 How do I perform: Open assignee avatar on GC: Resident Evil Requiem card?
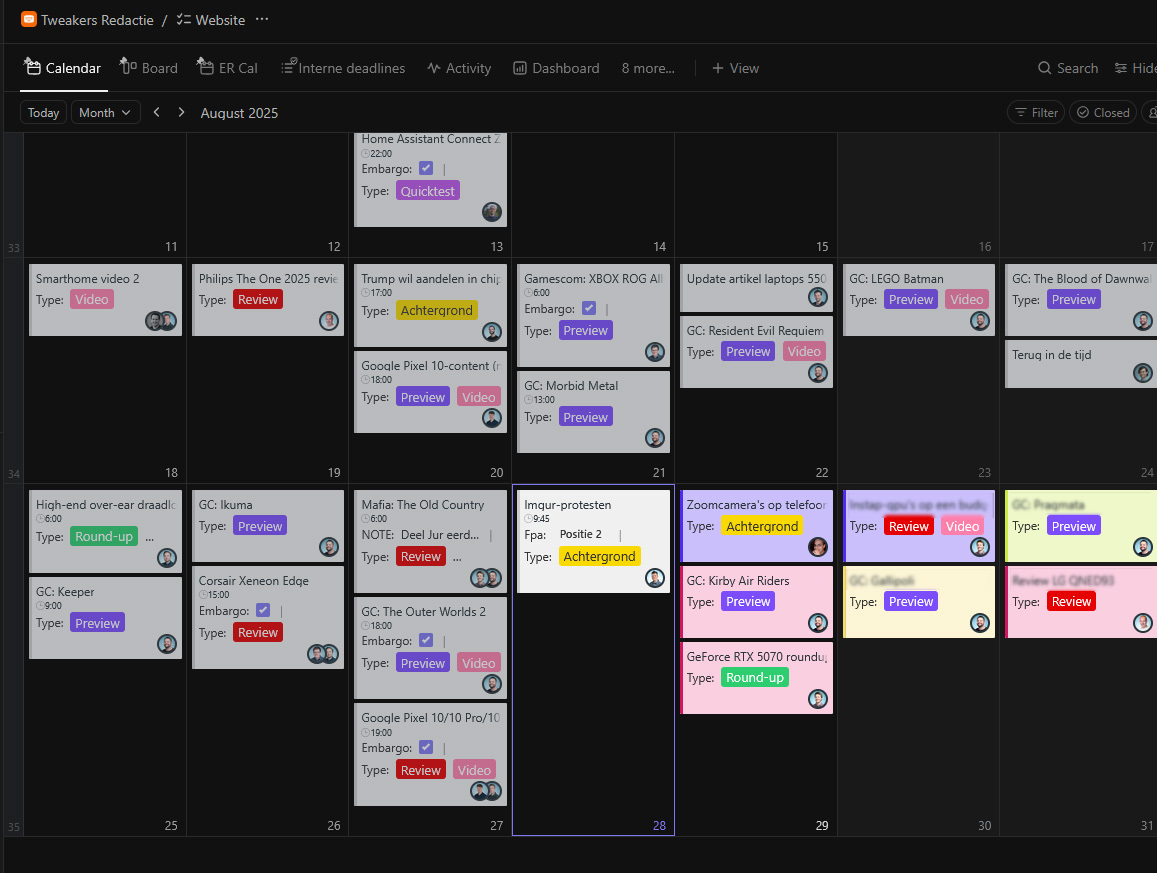[818, 373]
